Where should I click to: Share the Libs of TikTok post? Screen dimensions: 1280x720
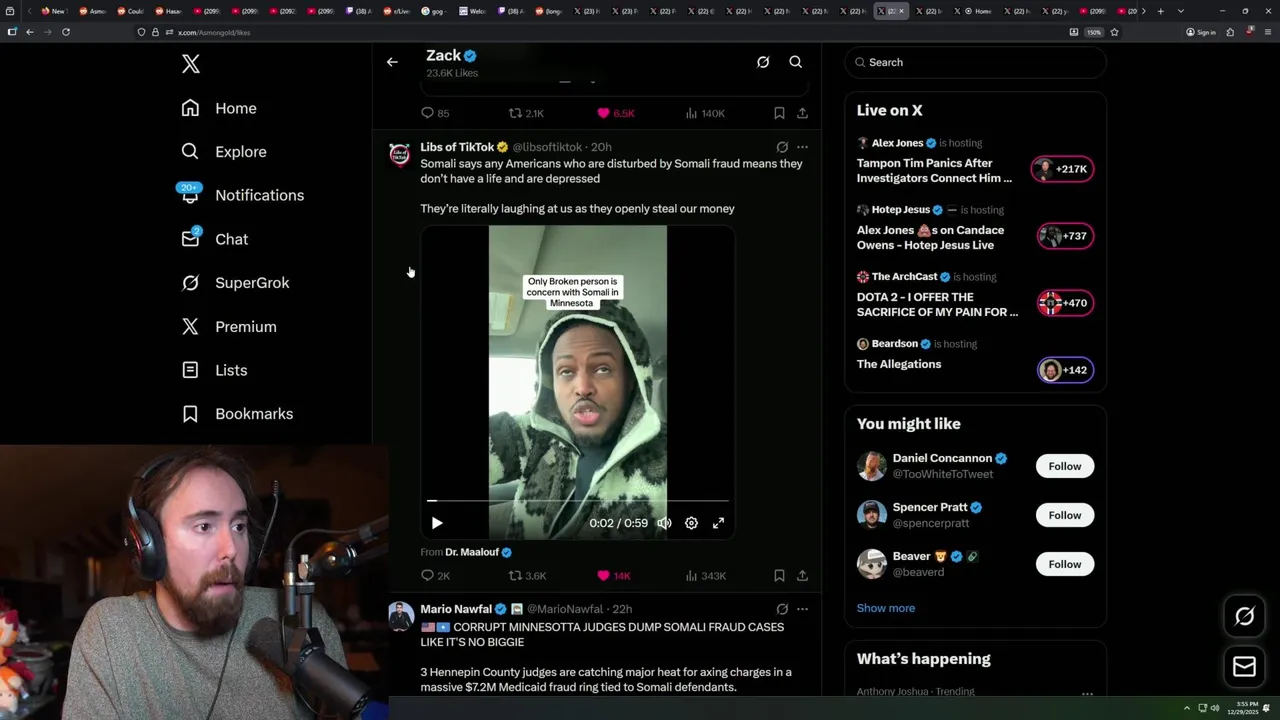(802, 576)
